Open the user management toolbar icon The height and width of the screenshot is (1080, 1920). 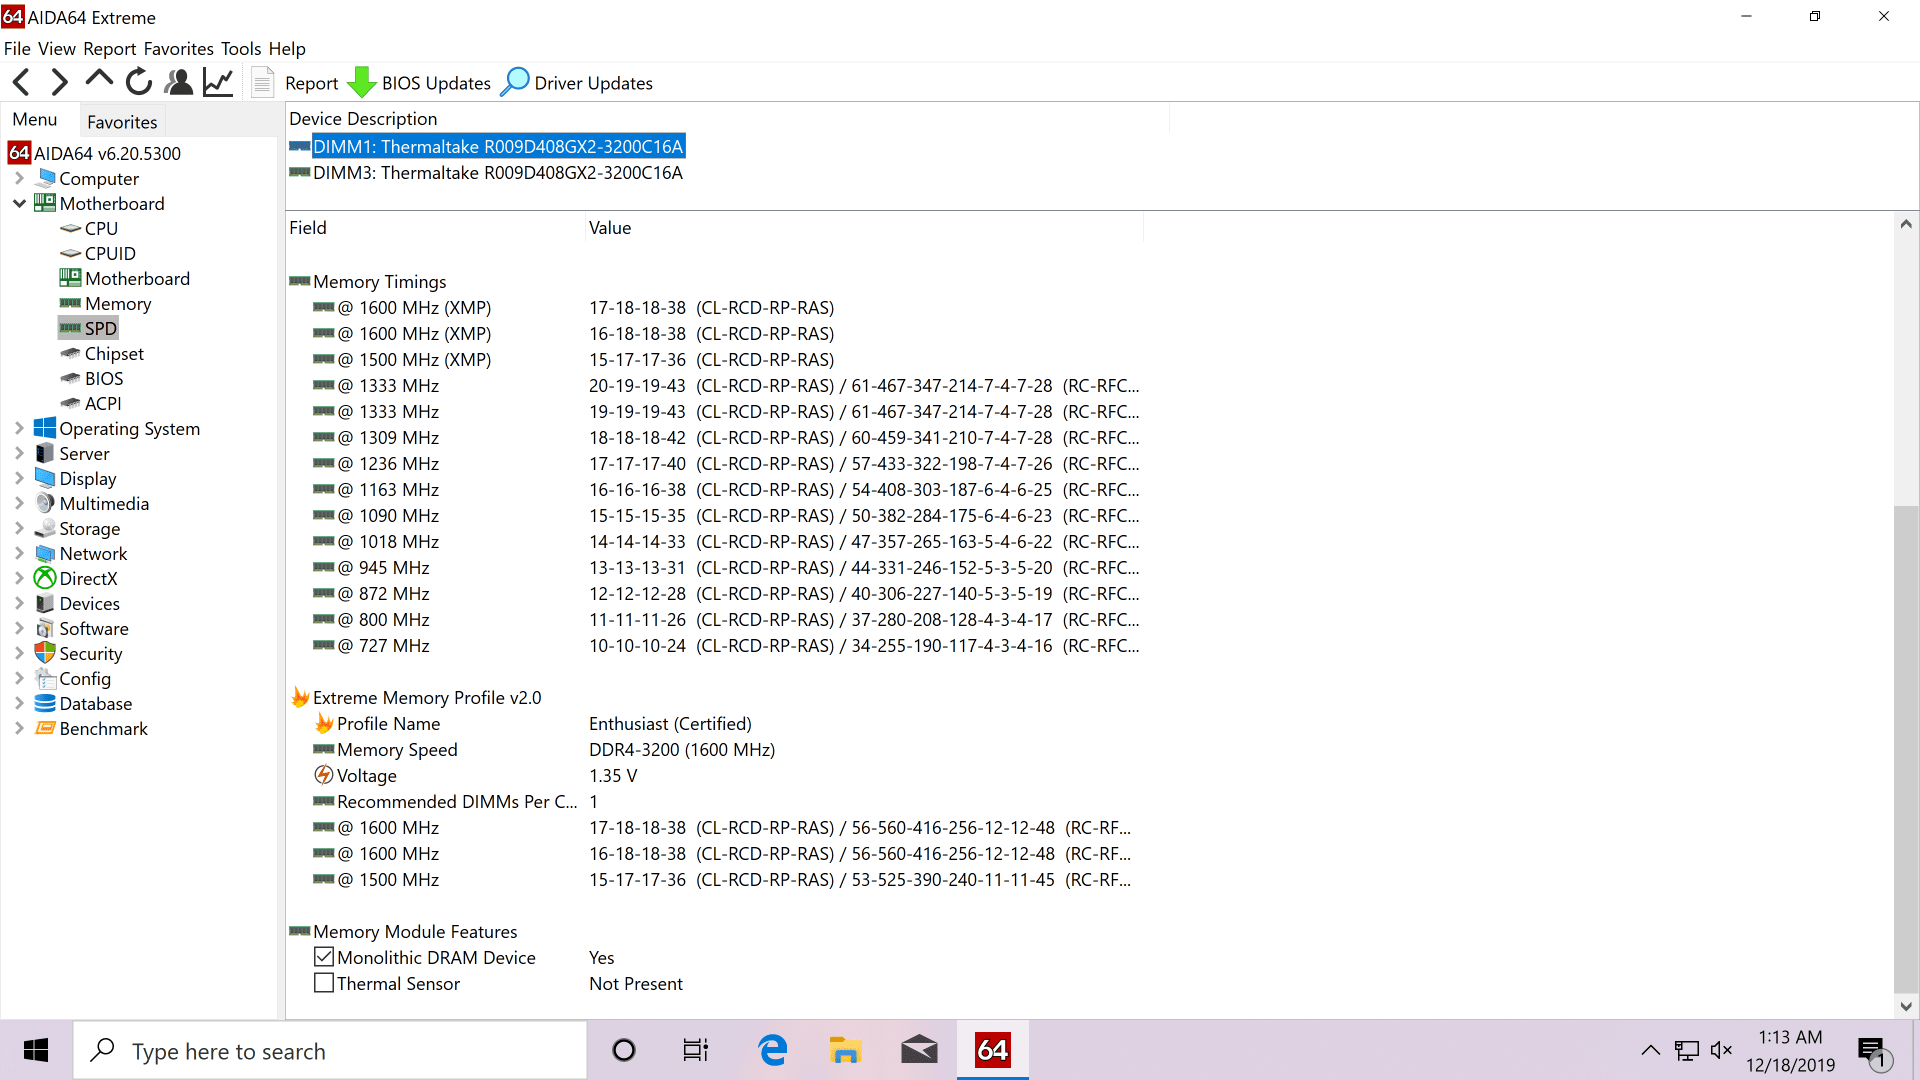(179, 82)
